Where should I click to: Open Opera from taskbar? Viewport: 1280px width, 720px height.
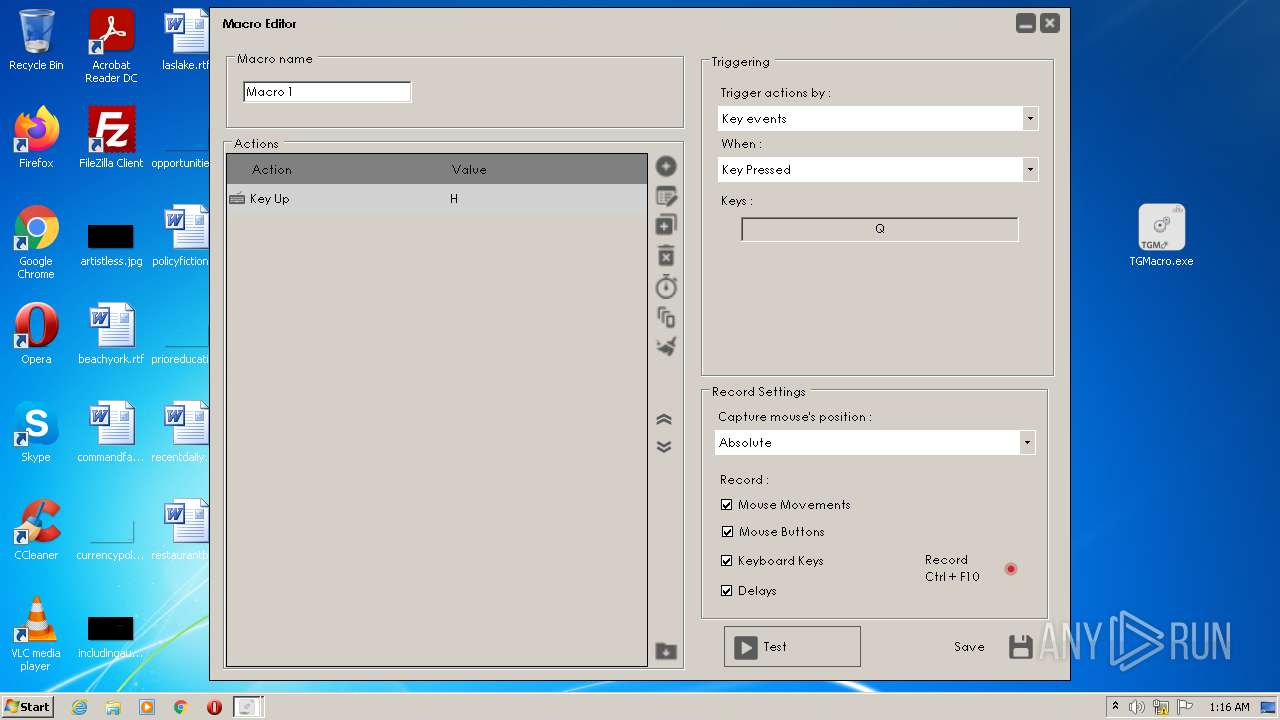(214, 707)
